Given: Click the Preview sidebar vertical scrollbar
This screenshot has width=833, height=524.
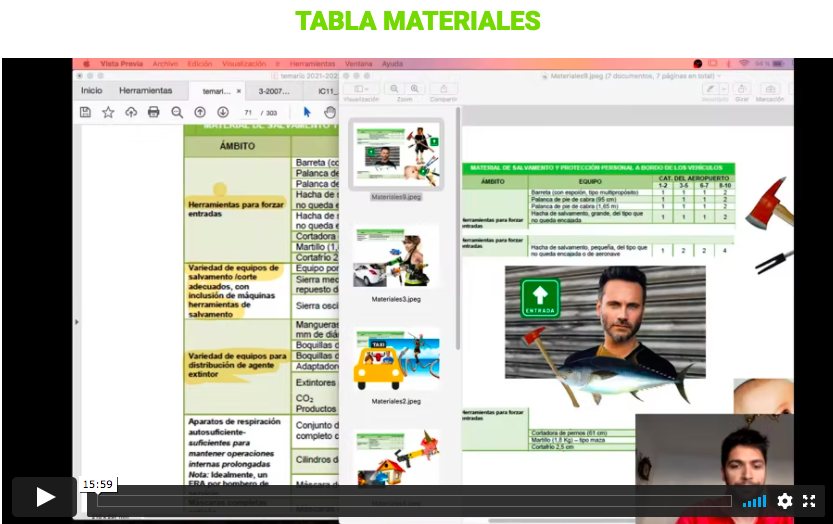Looking at the screenshot, I should (457, 229).
